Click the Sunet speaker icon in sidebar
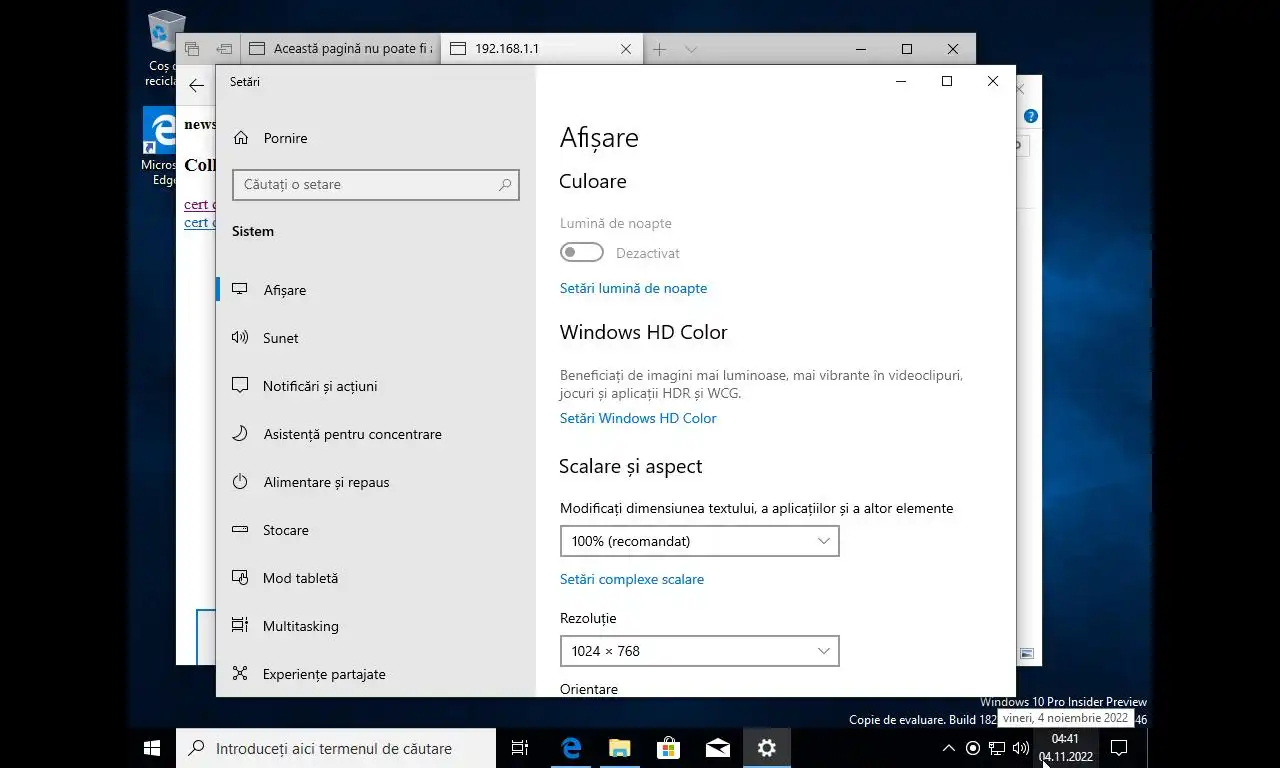Image resolution: width=1280 pixels, height=768 pixels. (240, 337)
